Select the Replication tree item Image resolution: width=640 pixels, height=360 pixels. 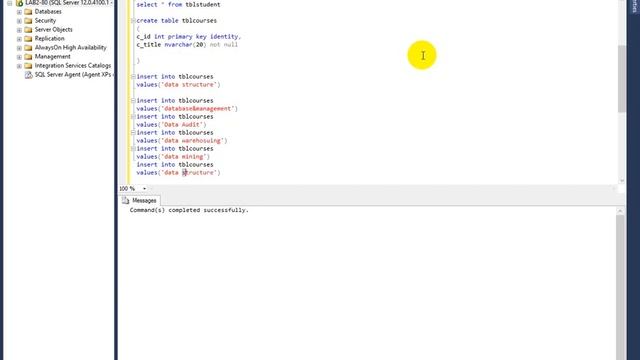[49, 39]
